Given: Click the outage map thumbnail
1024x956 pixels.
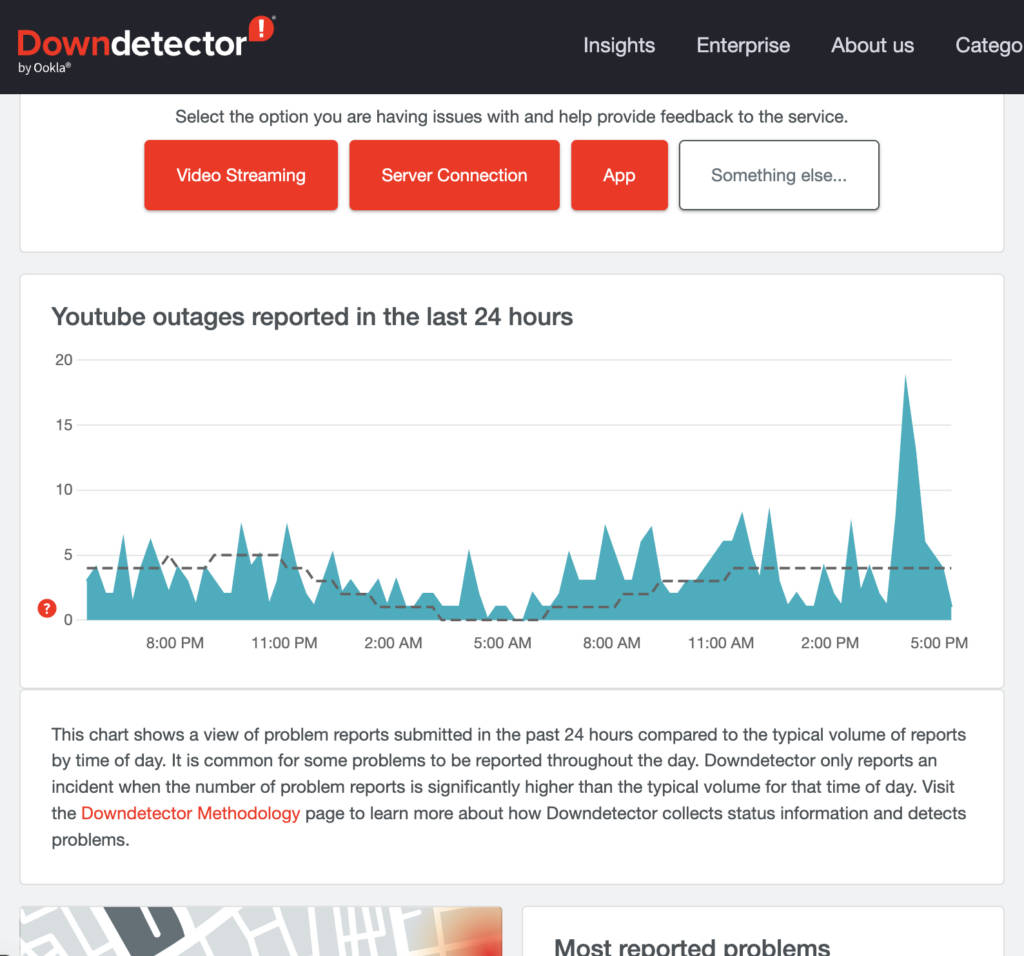Looking at the screenshot, I should (260, 930).
